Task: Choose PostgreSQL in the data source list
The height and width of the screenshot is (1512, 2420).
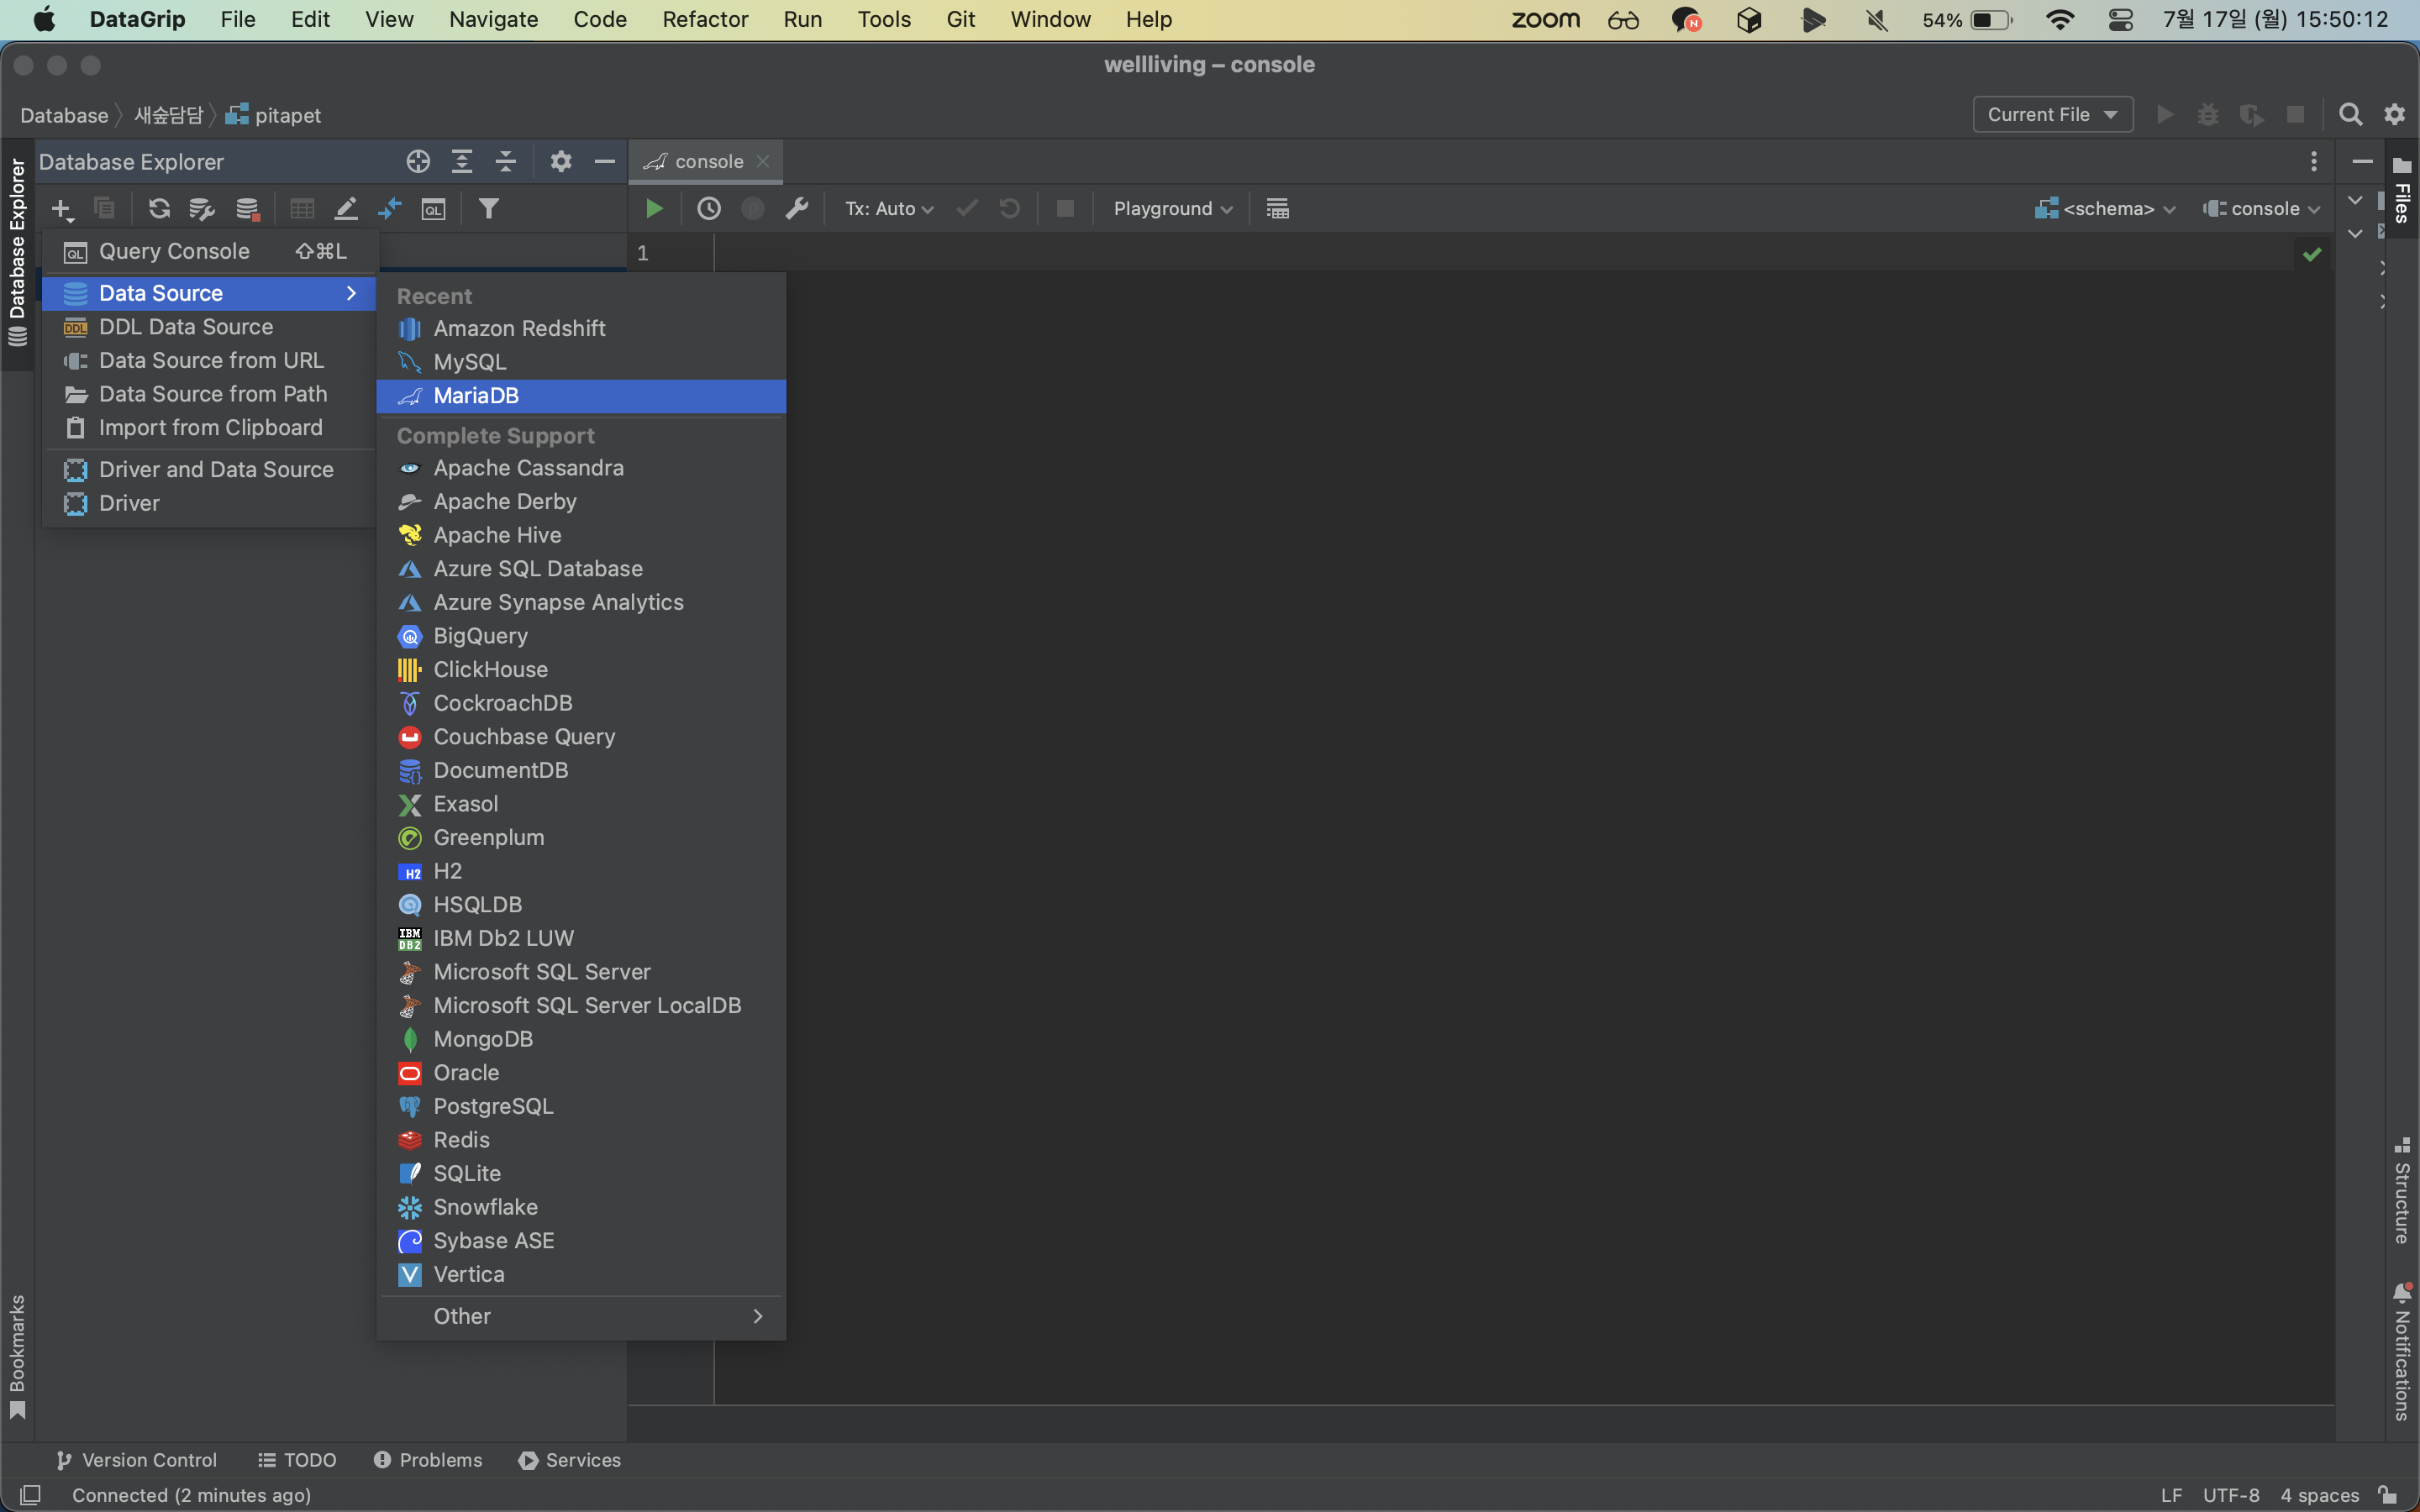Action: click(x=493, y=1106)
